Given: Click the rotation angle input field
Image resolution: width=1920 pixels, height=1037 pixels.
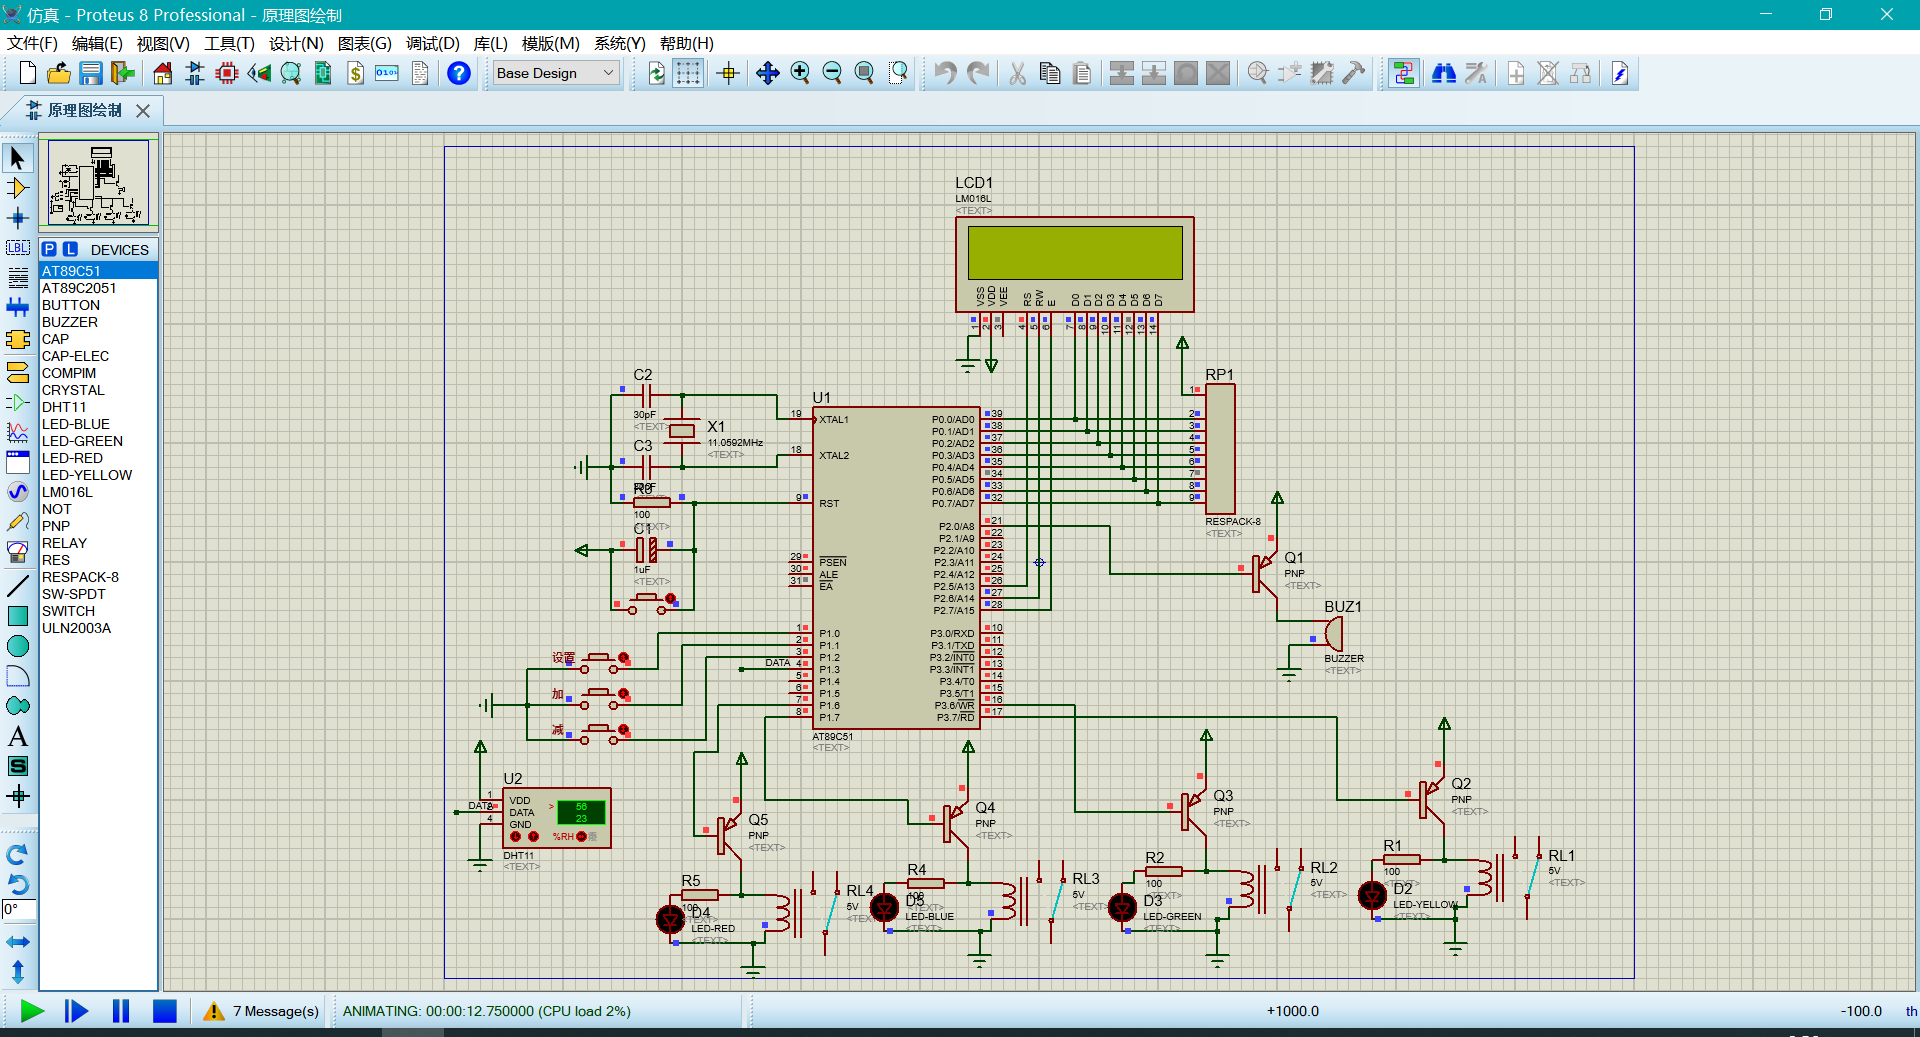Looking at the screenshot, I should 19,910.
